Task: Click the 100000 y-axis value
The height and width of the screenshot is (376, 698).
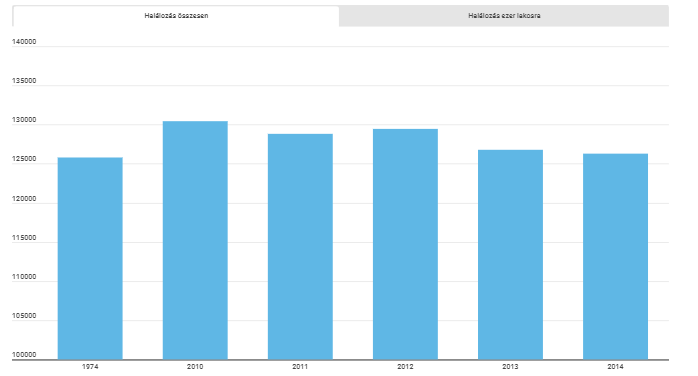Action: point(24,355)
